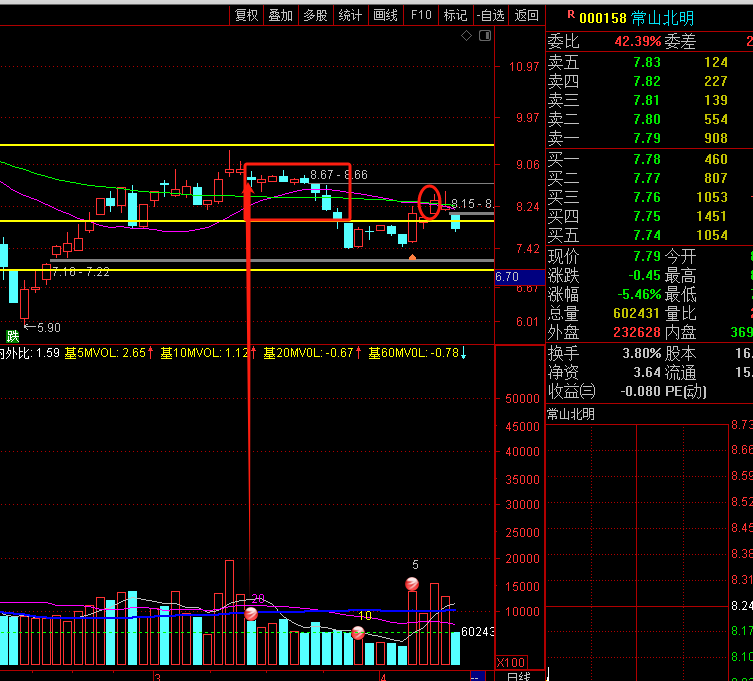Open the 多股 multi-stock view

click(315, 15)
